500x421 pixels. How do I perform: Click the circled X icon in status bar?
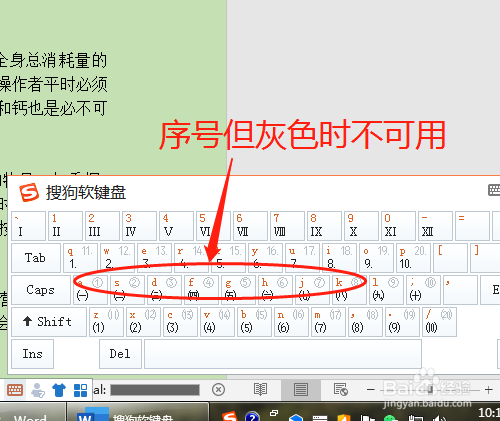(x=218, y=390)
